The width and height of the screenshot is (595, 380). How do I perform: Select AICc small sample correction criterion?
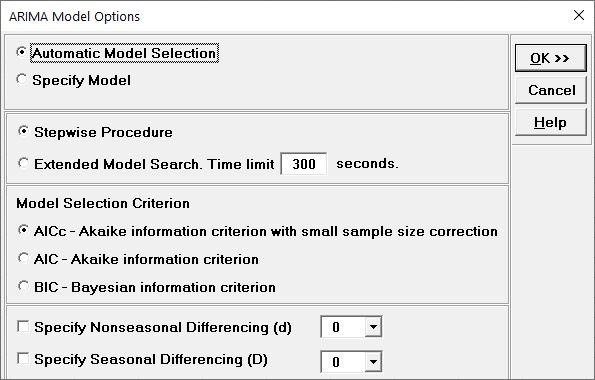[x=24, y=231]
